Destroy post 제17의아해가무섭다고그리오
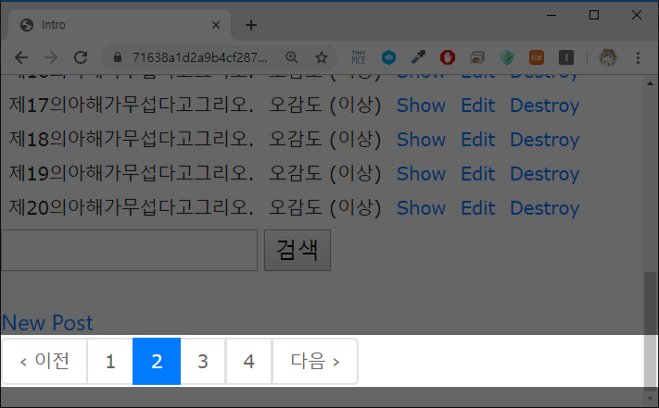 (545, 105)
